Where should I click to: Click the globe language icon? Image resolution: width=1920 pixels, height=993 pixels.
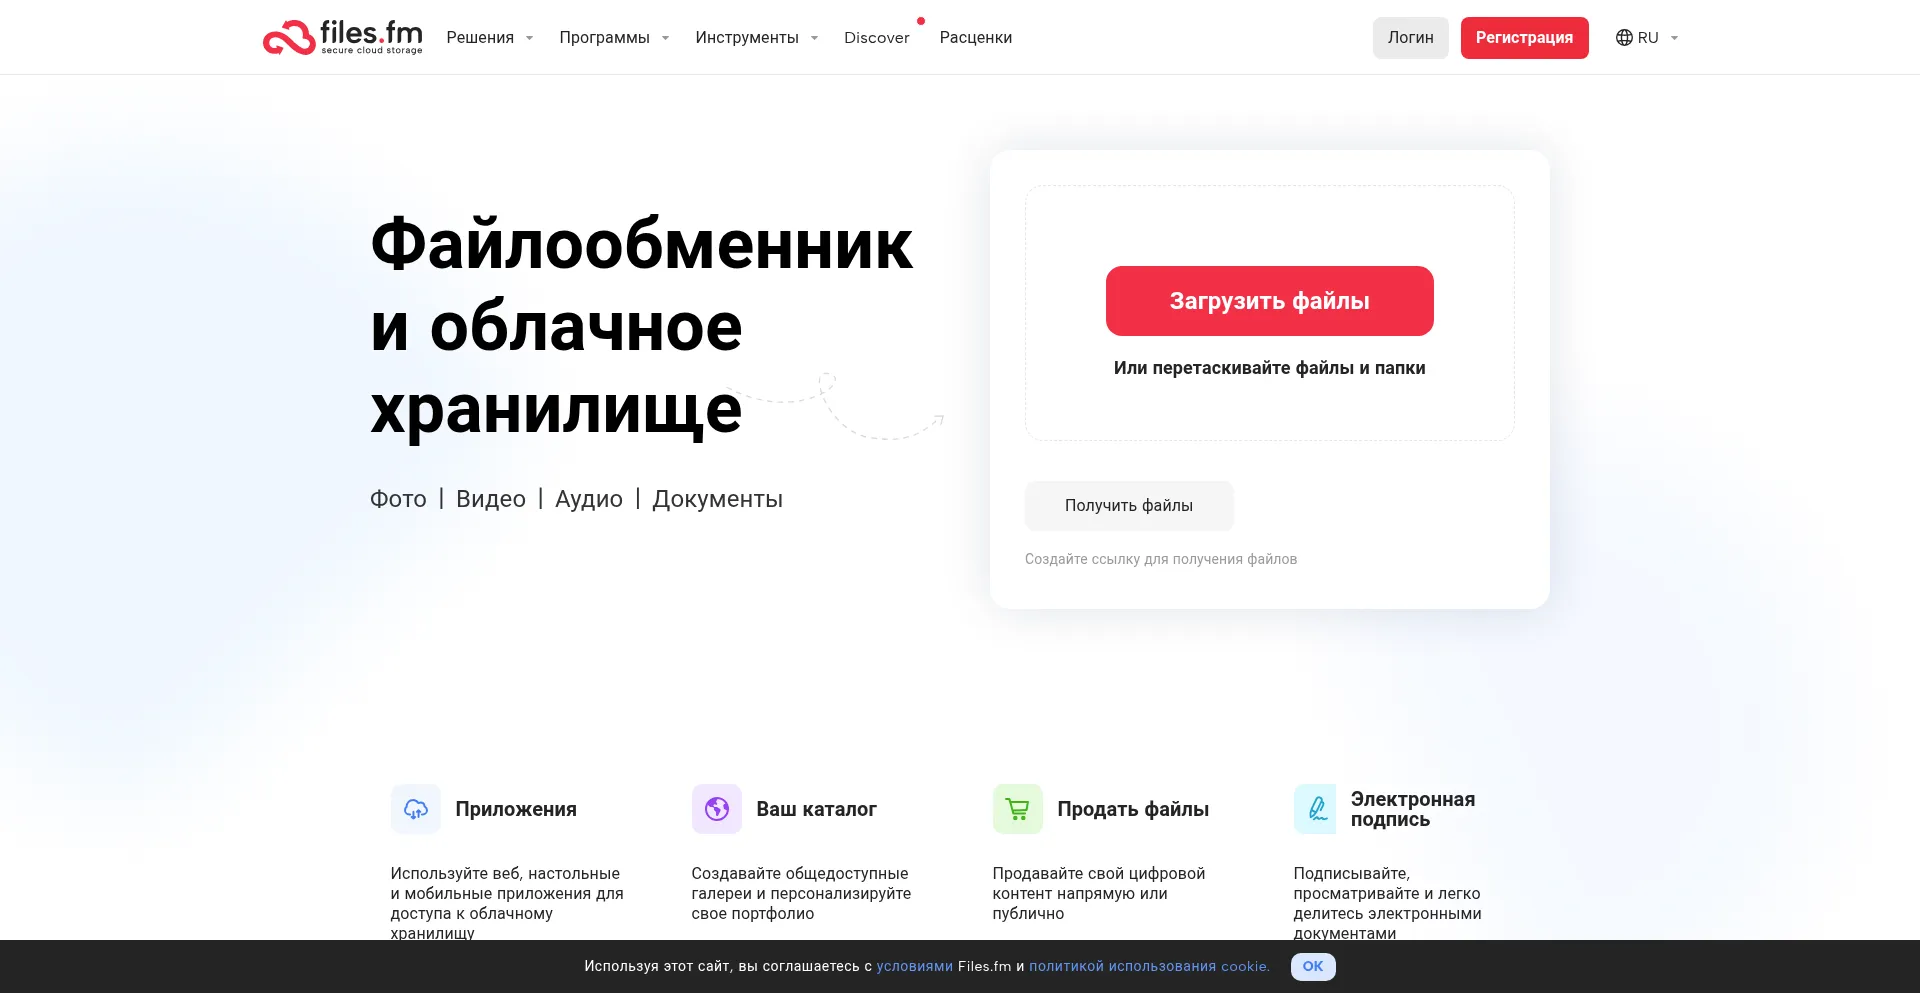1624,38
